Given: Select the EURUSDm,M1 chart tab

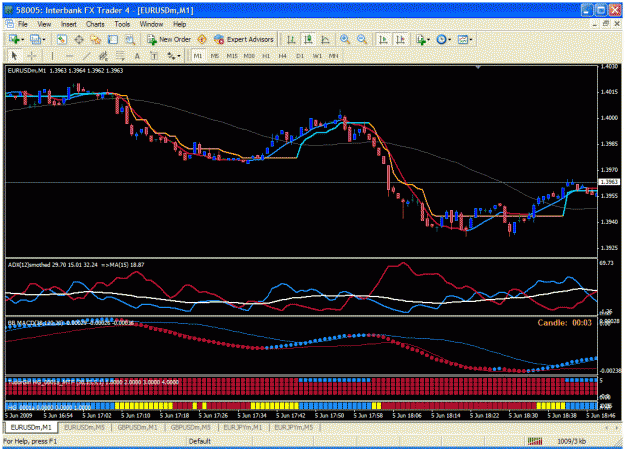Looking at the screenshot, I should point(31,427).
